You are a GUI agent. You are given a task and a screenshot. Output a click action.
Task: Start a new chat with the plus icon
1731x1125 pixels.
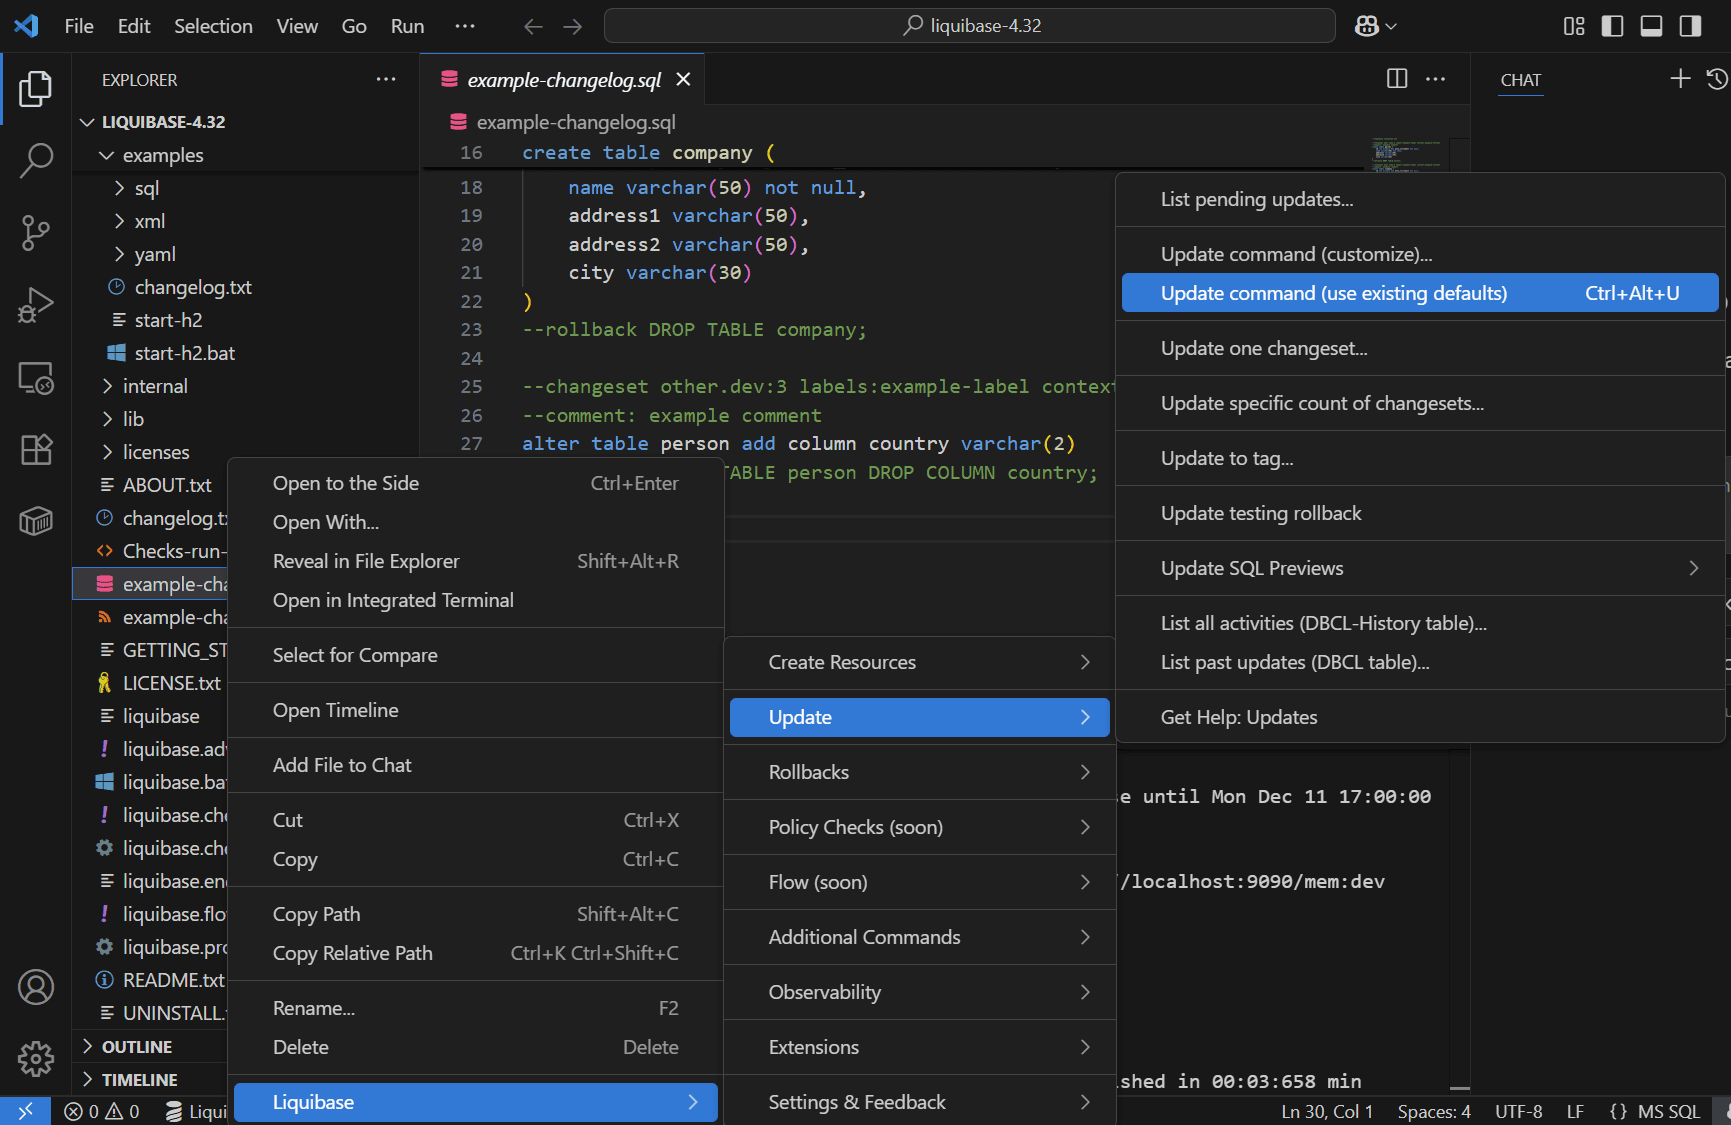coord(1680,79)
